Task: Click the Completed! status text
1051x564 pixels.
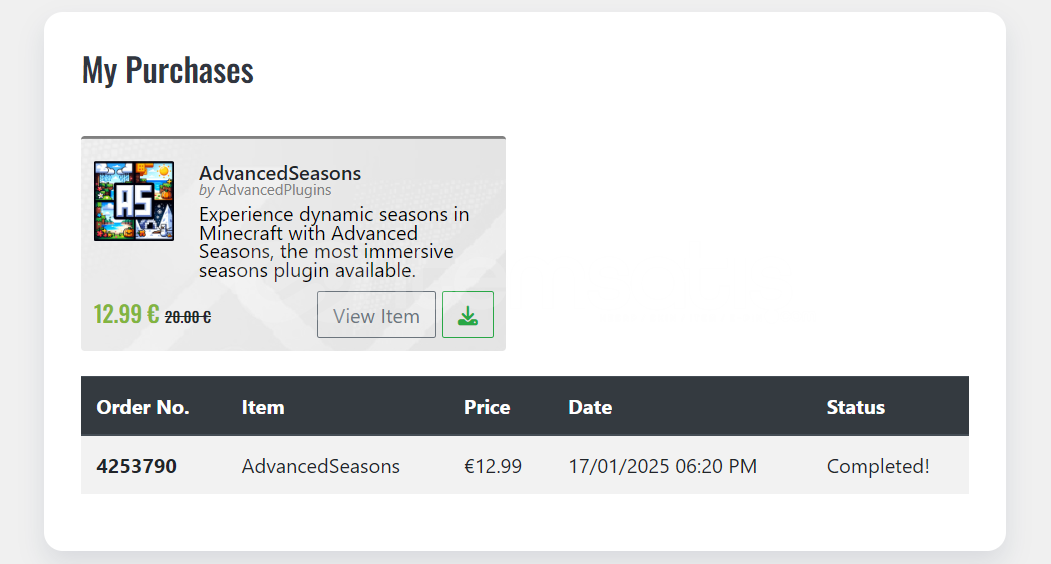Action: (878, 466)
